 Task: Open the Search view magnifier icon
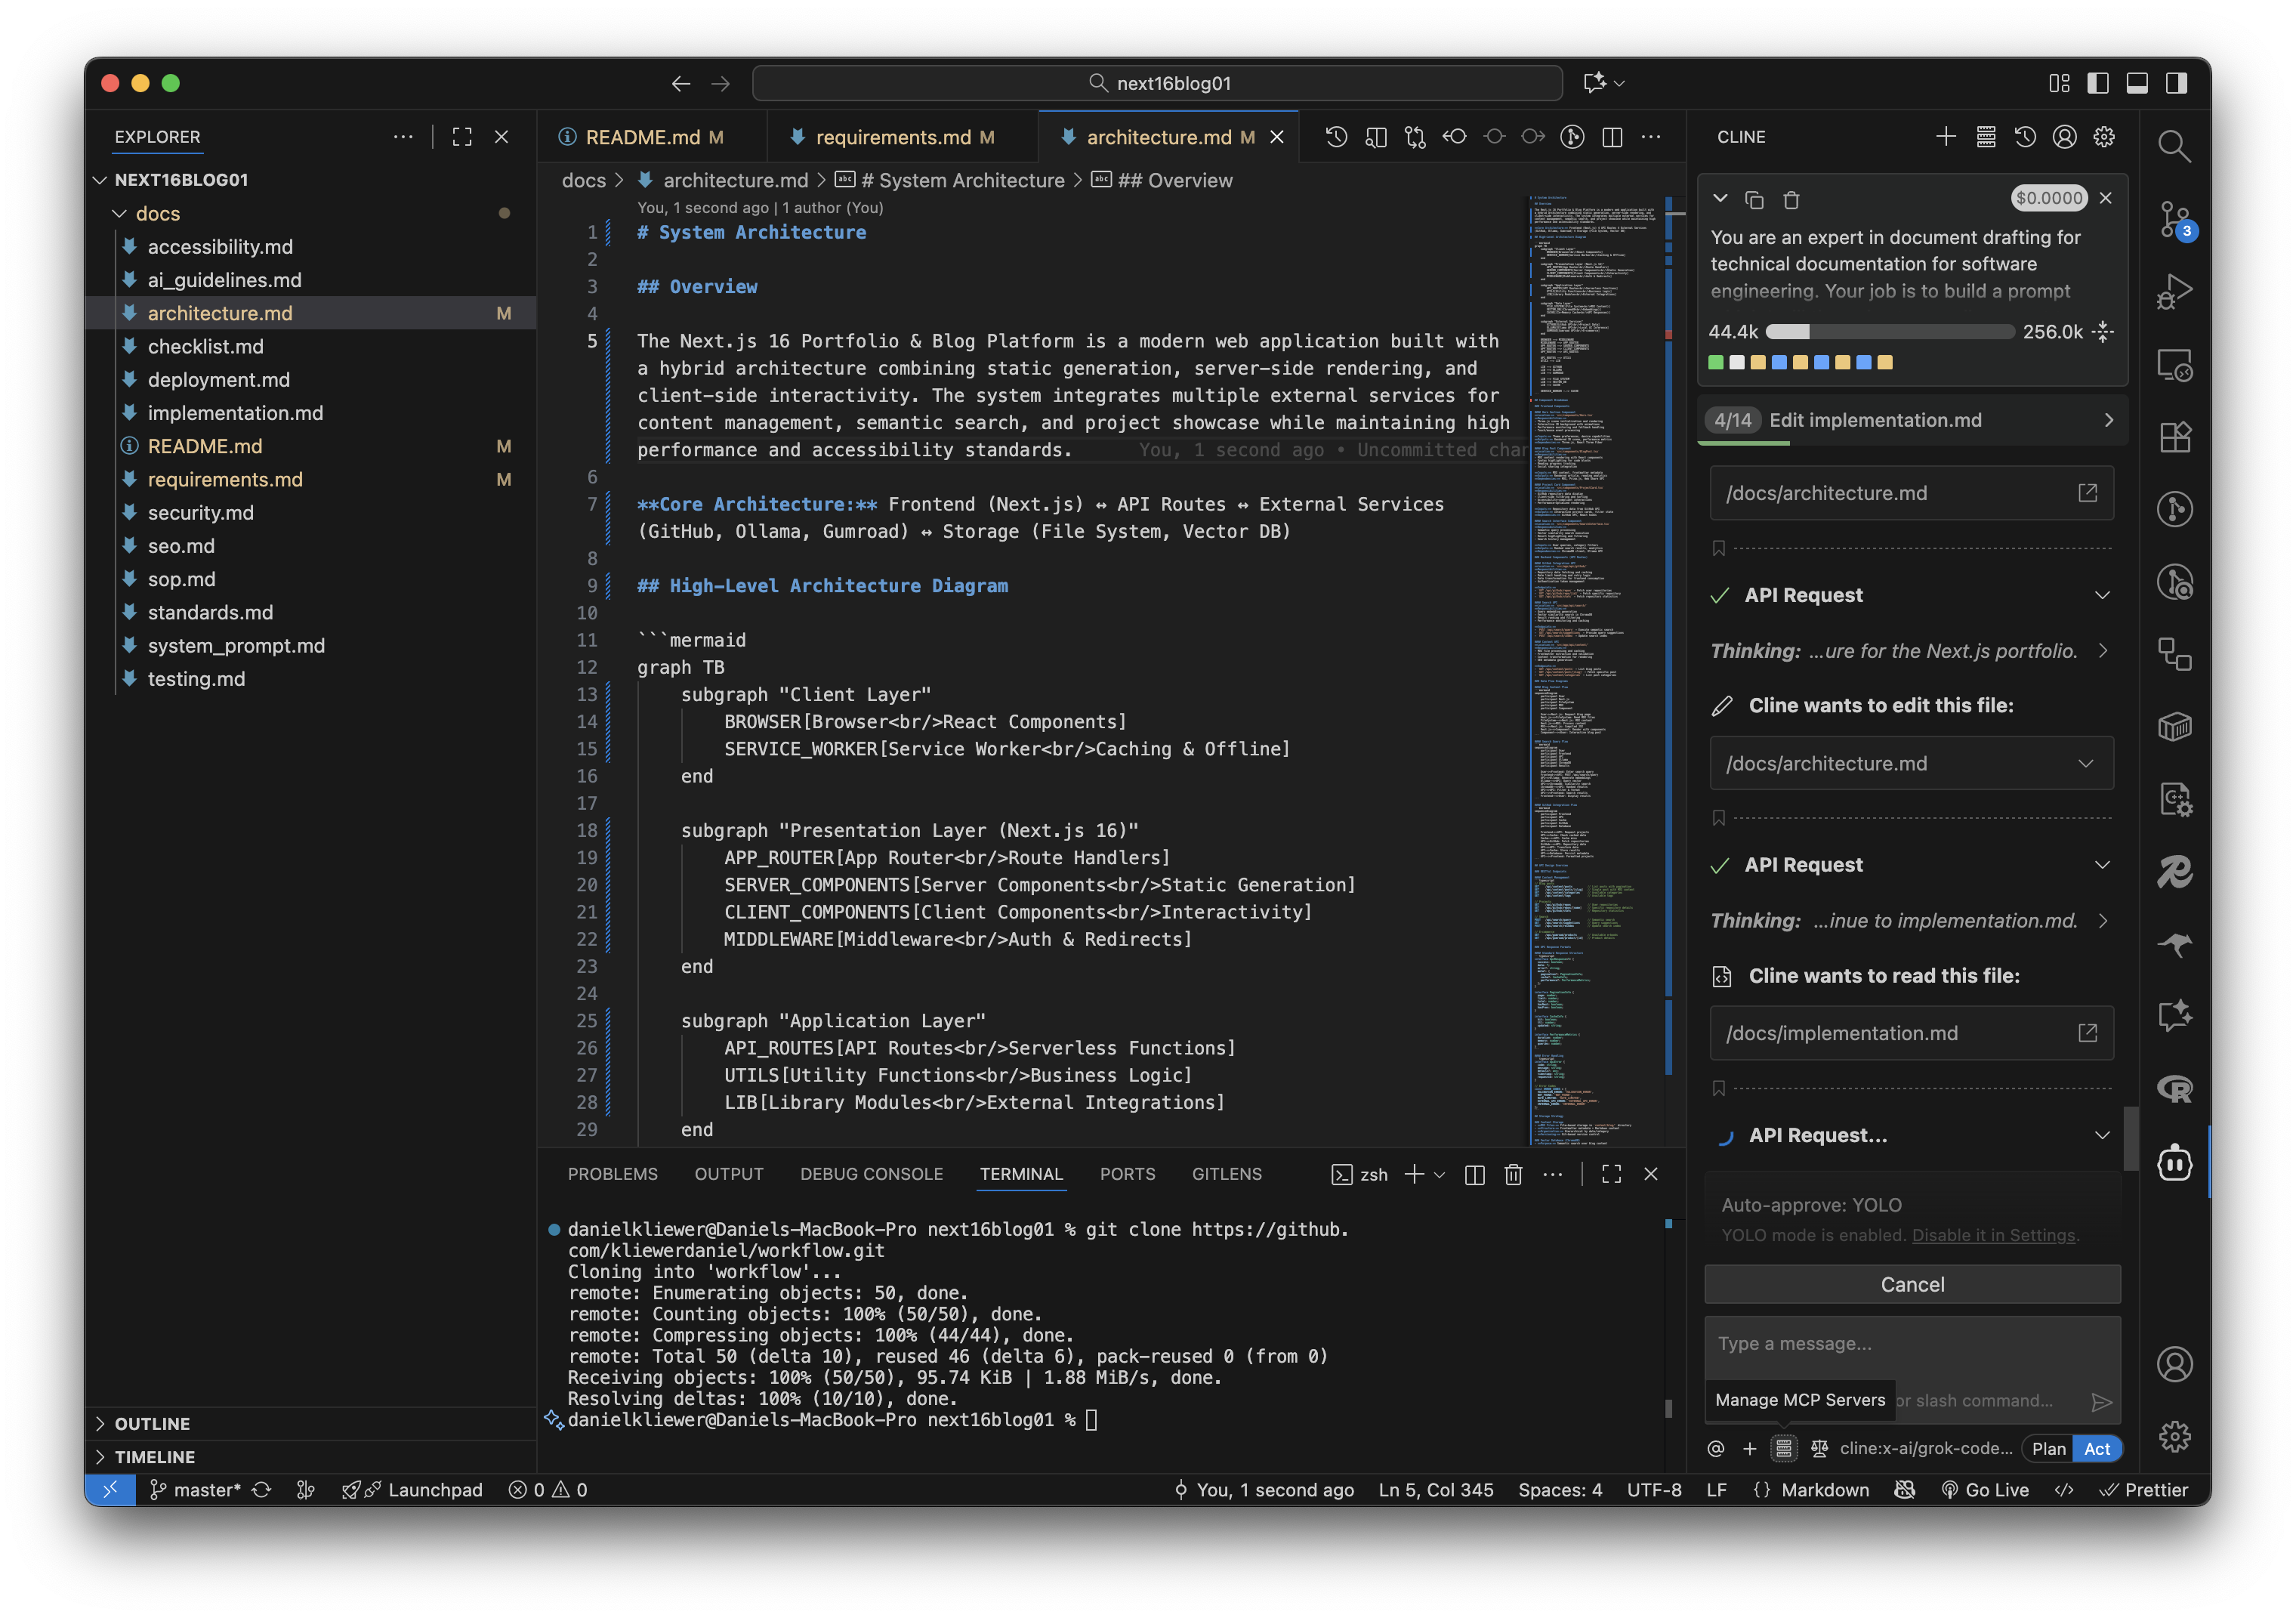(x=2174, y=147)
